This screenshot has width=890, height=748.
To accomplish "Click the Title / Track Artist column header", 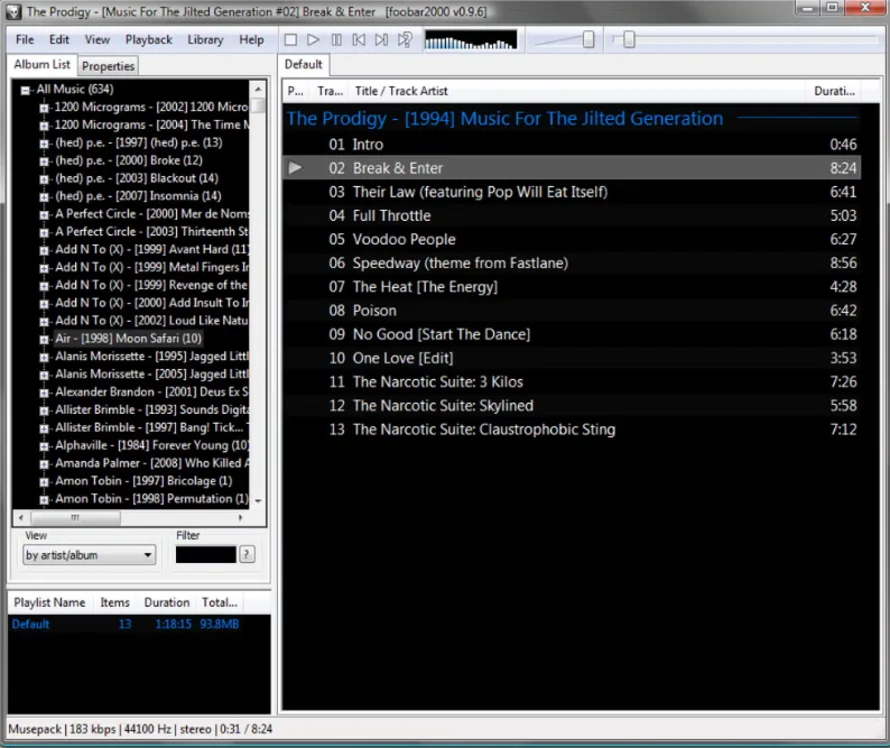I will point(577,91).
